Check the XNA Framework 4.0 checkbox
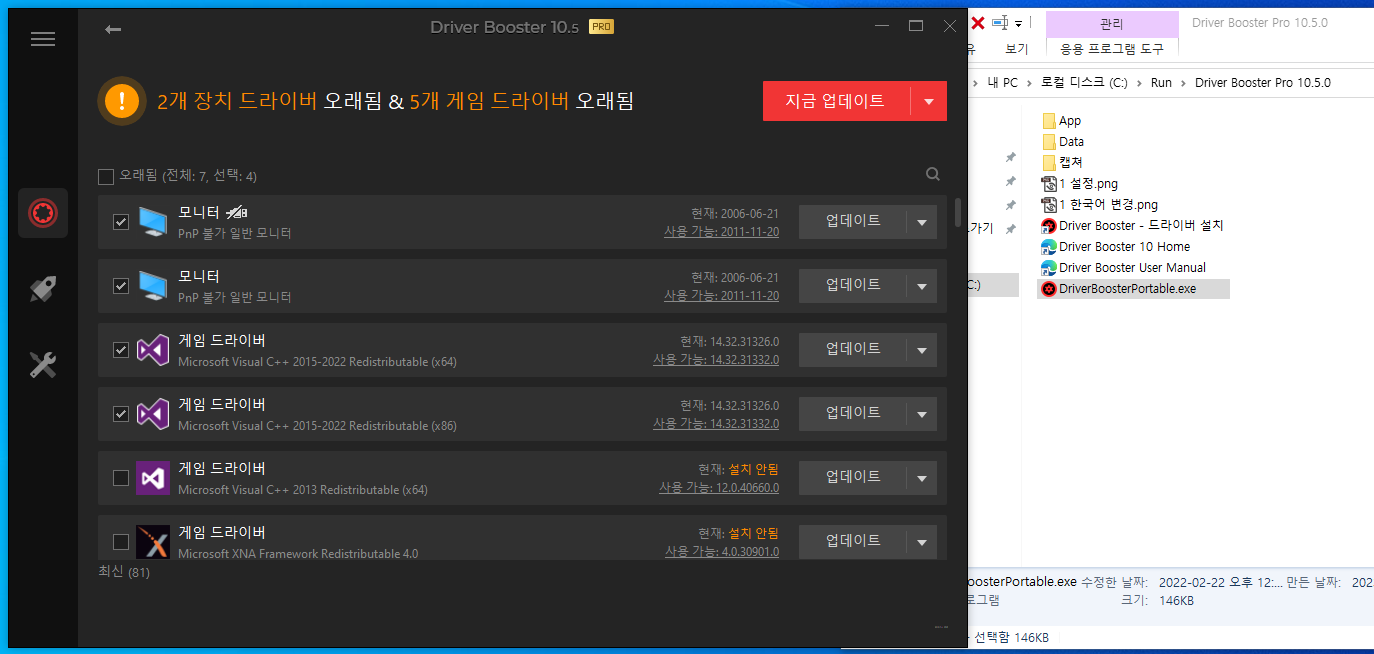The image size is (1374, 654). click(121, 542)
